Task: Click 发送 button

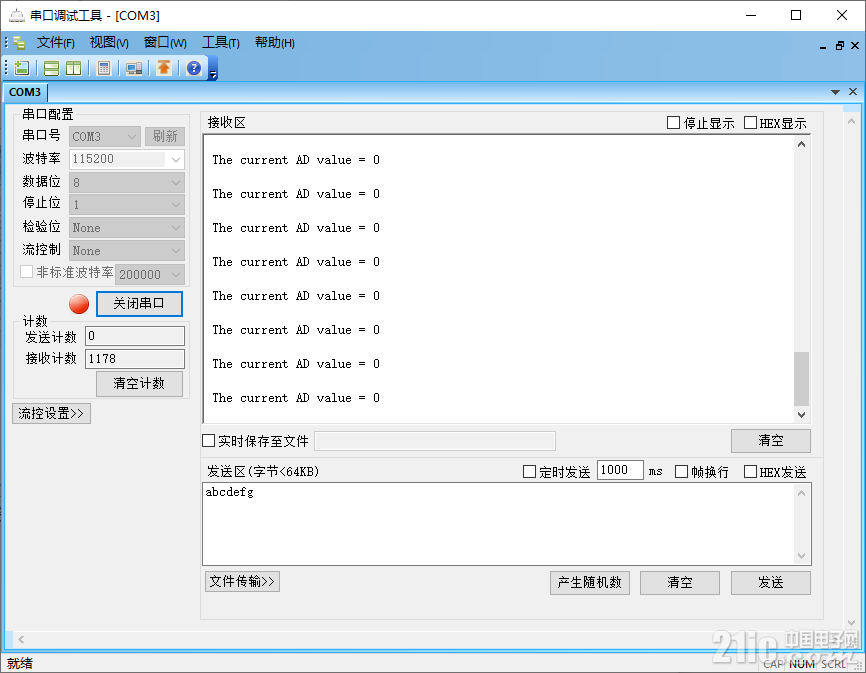Action: (770, 582)
